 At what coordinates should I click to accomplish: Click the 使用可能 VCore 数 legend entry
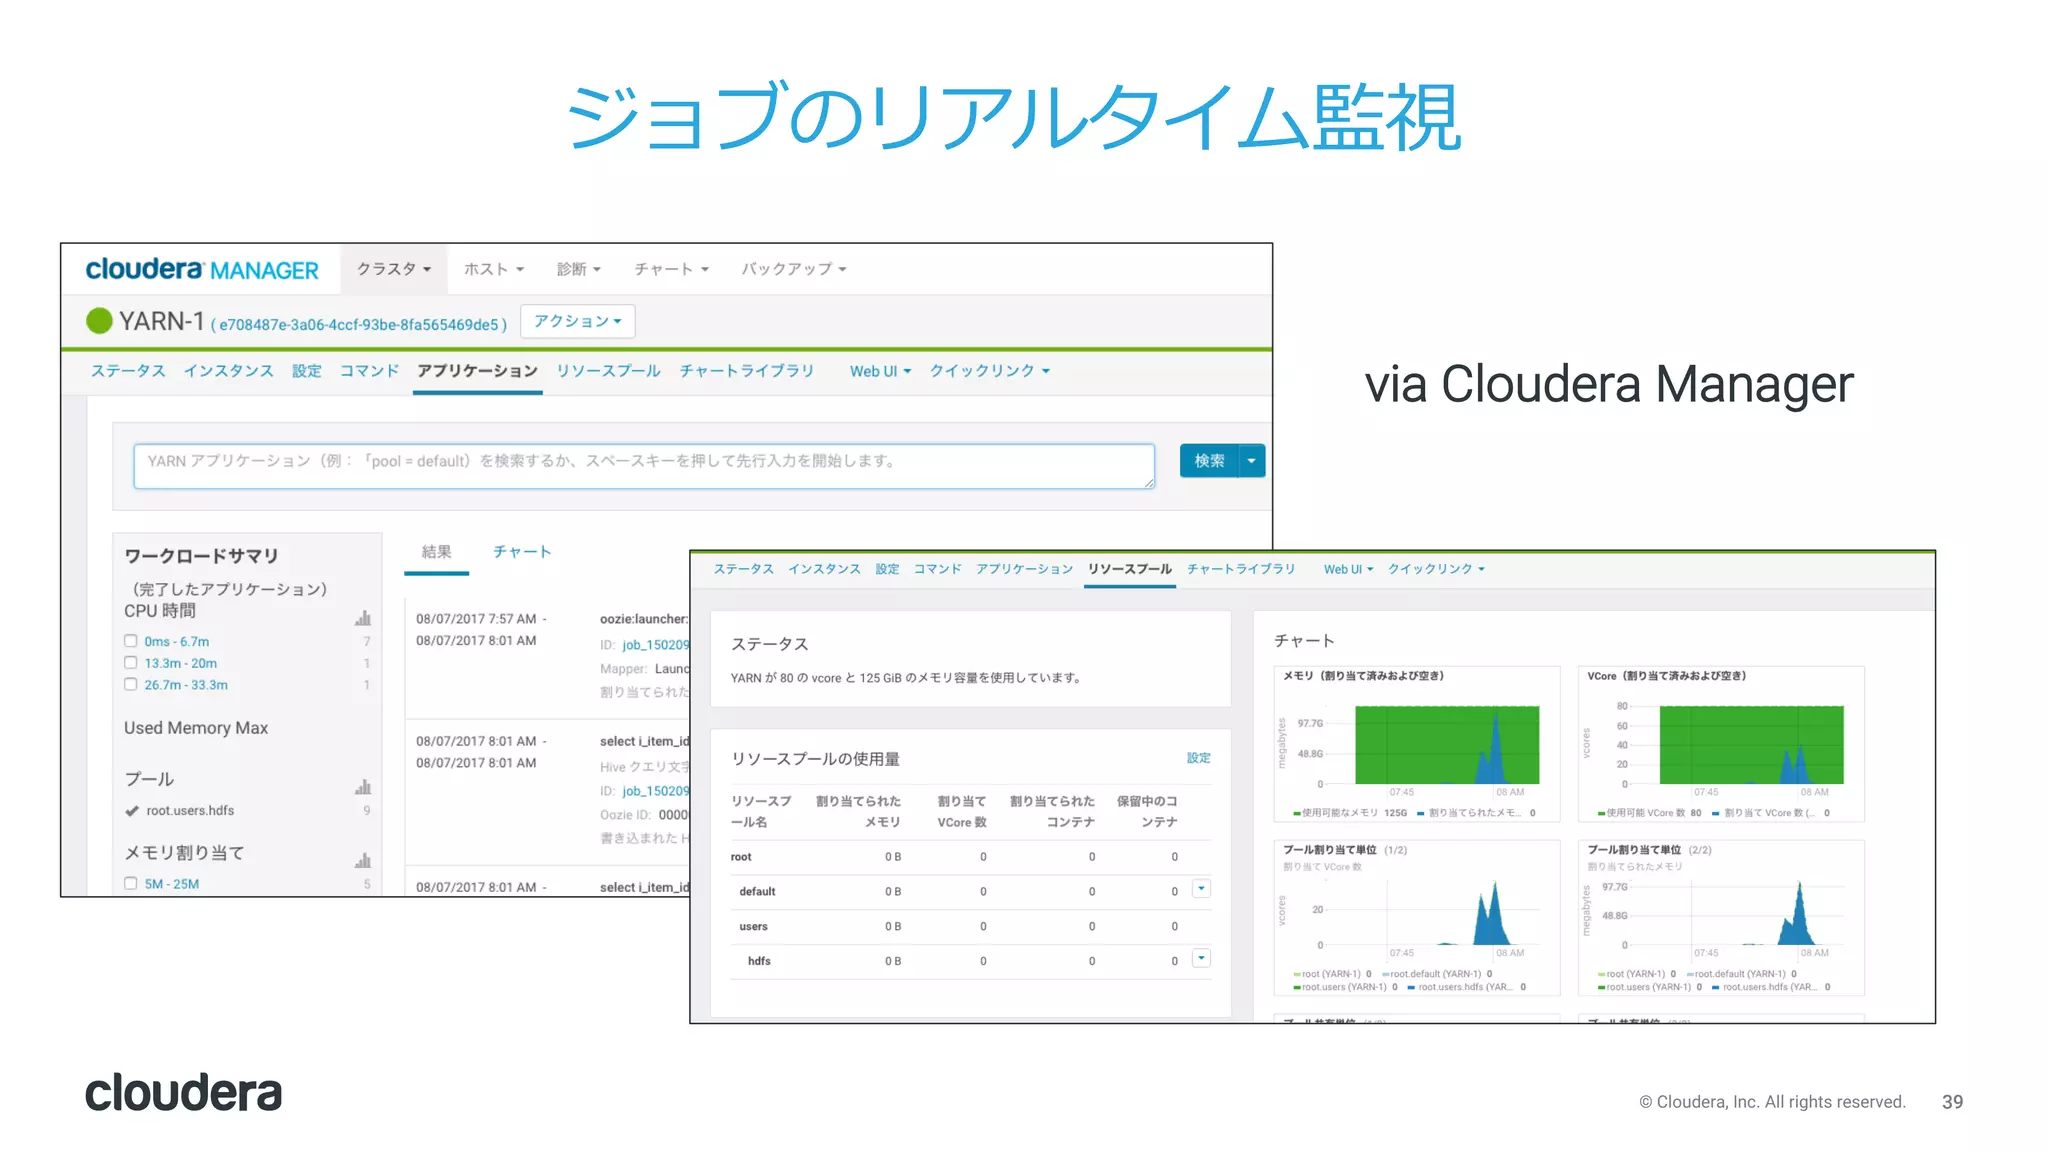coord(1649,813)
